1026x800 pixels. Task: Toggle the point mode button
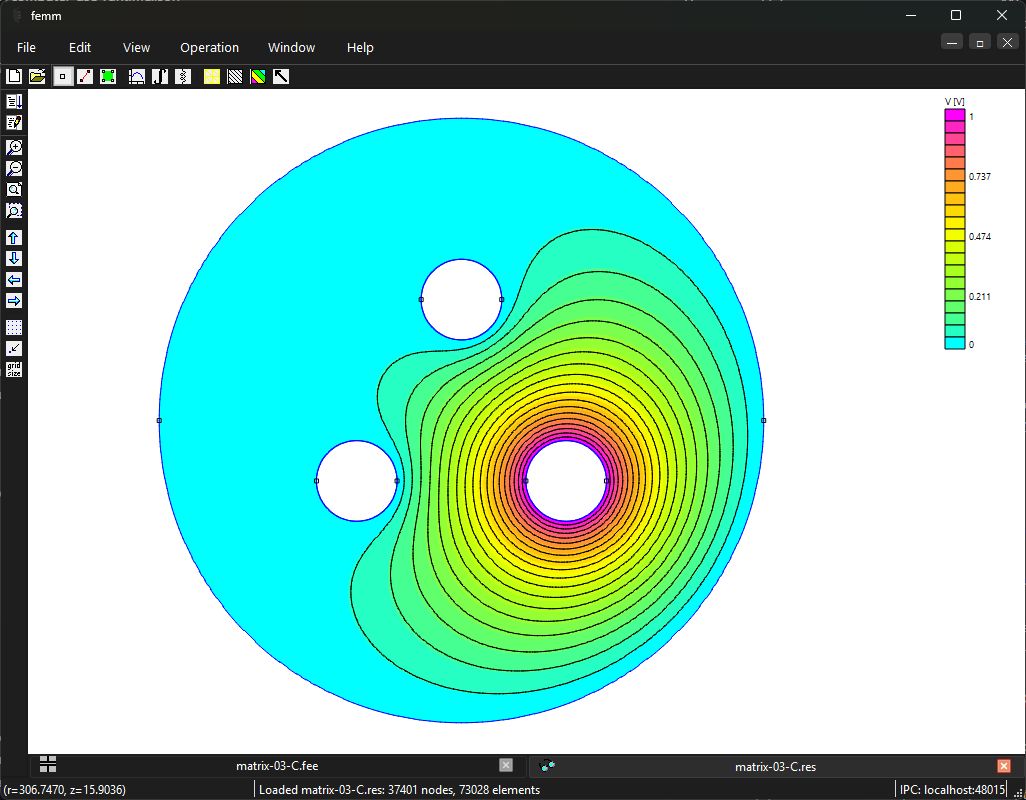[x=62, y=77]
